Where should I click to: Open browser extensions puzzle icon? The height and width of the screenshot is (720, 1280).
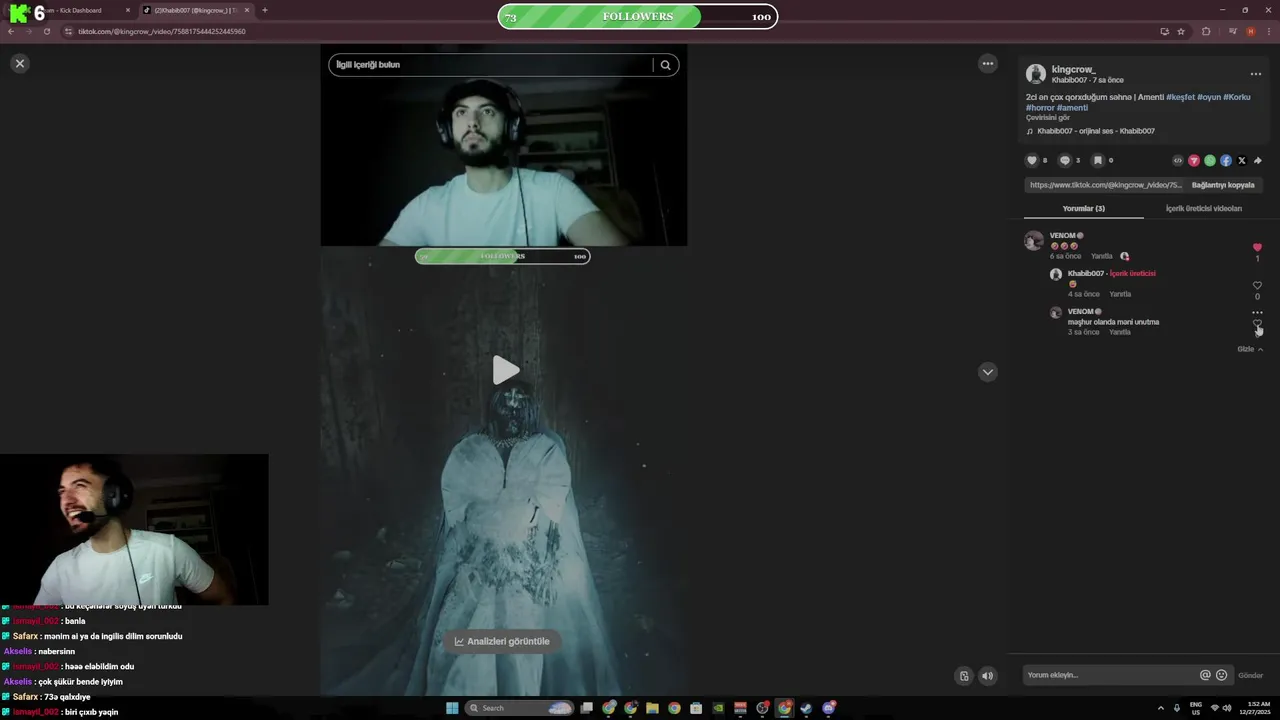pyautogui.click(x=1206, y=31)
